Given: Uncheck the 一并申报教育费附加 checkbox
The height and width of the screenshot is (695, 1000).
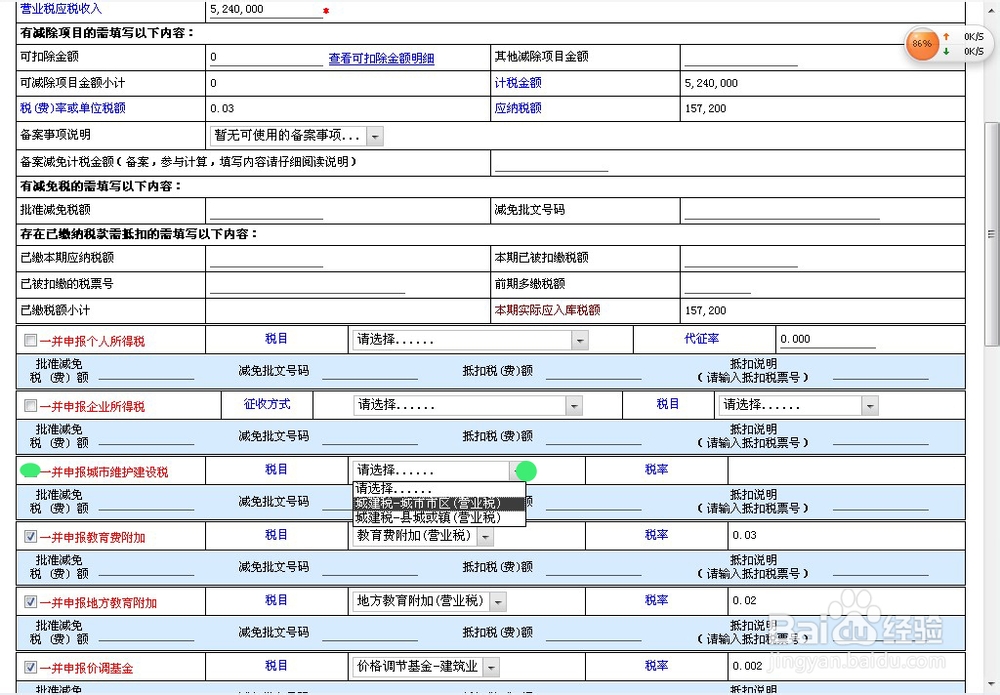Looking at the screenshot, I should pos(30,536).
